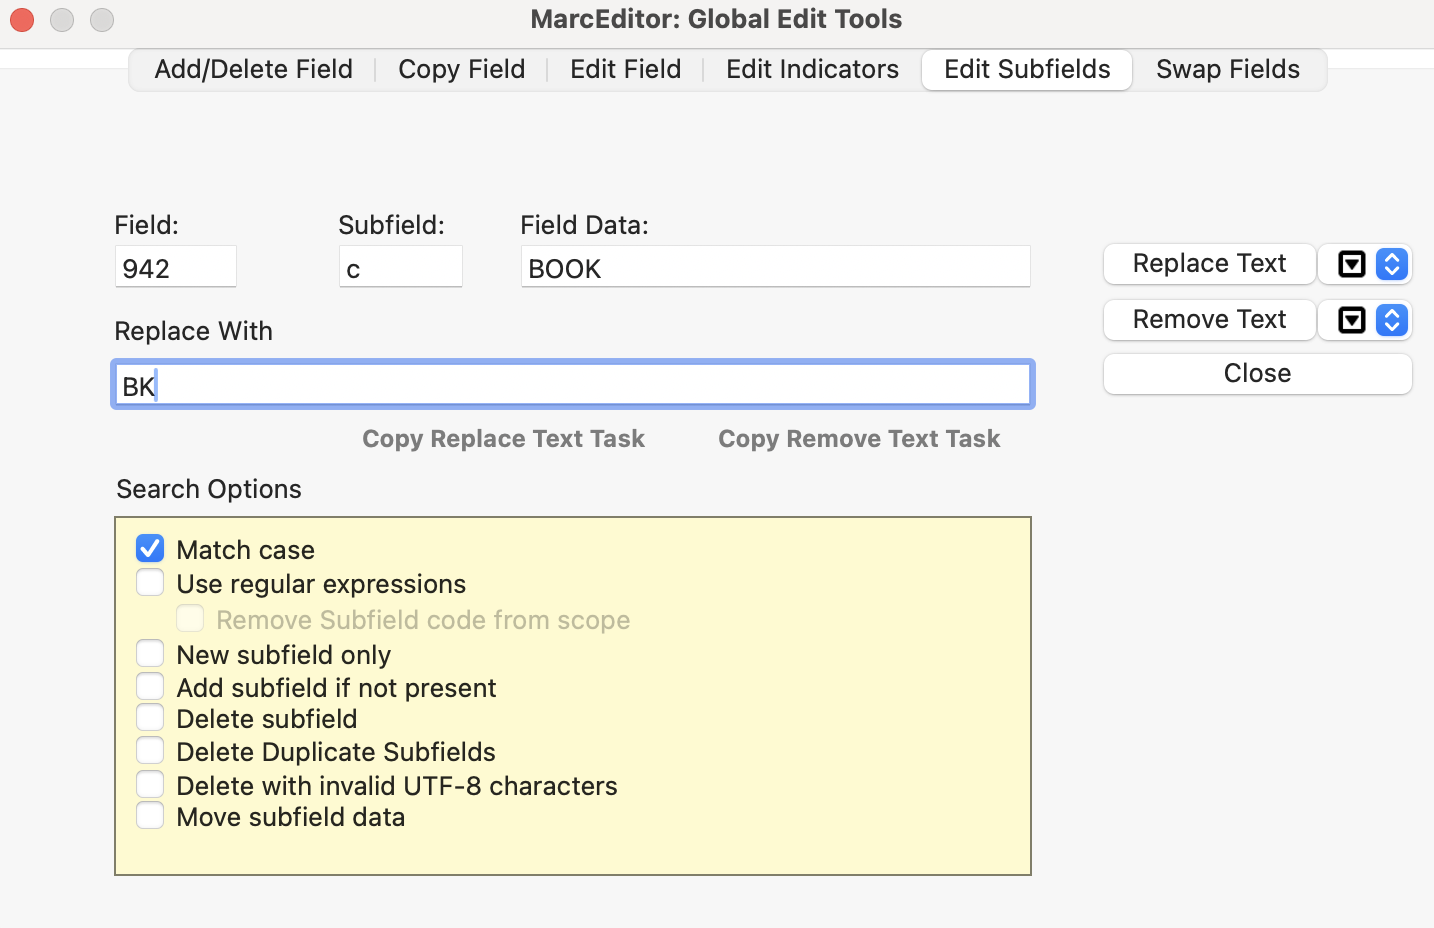This screenshot has height=928, width=1434.
Task: Click the Subfield input containing c
Action: tap(401, 267)
